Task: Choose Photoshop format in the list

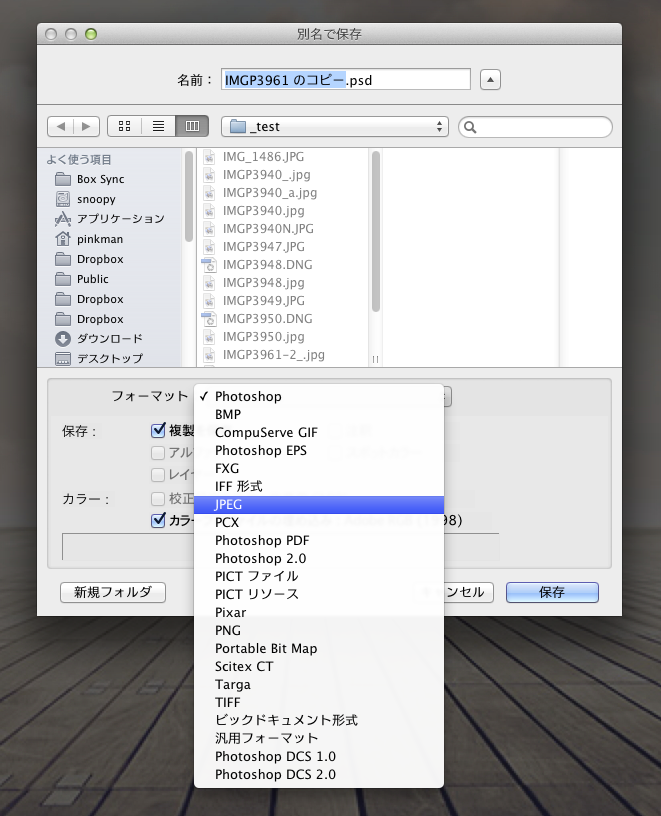Action: [319, 397]
